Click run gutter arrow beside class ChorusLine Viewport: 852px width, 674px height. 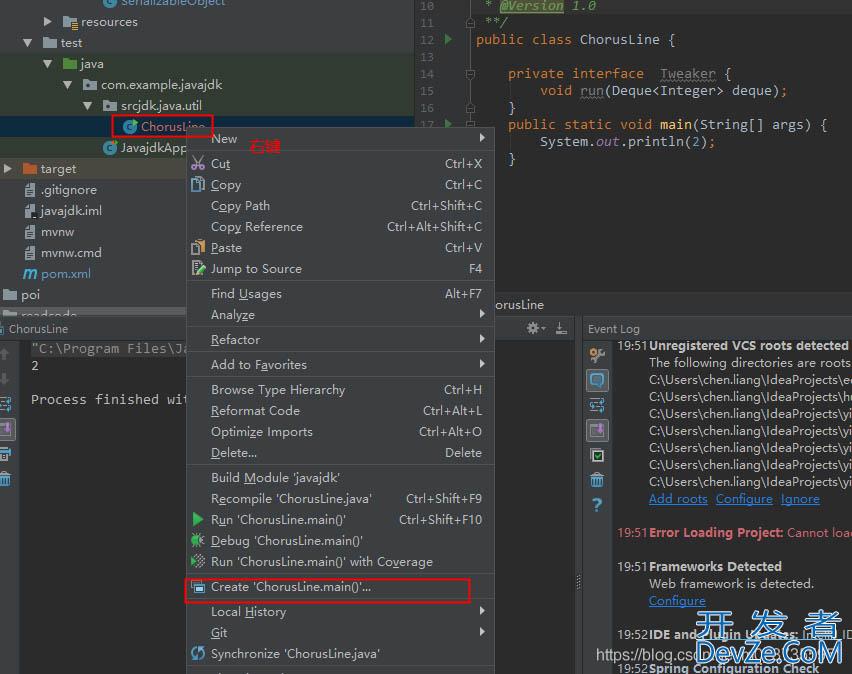coord(448,39)
